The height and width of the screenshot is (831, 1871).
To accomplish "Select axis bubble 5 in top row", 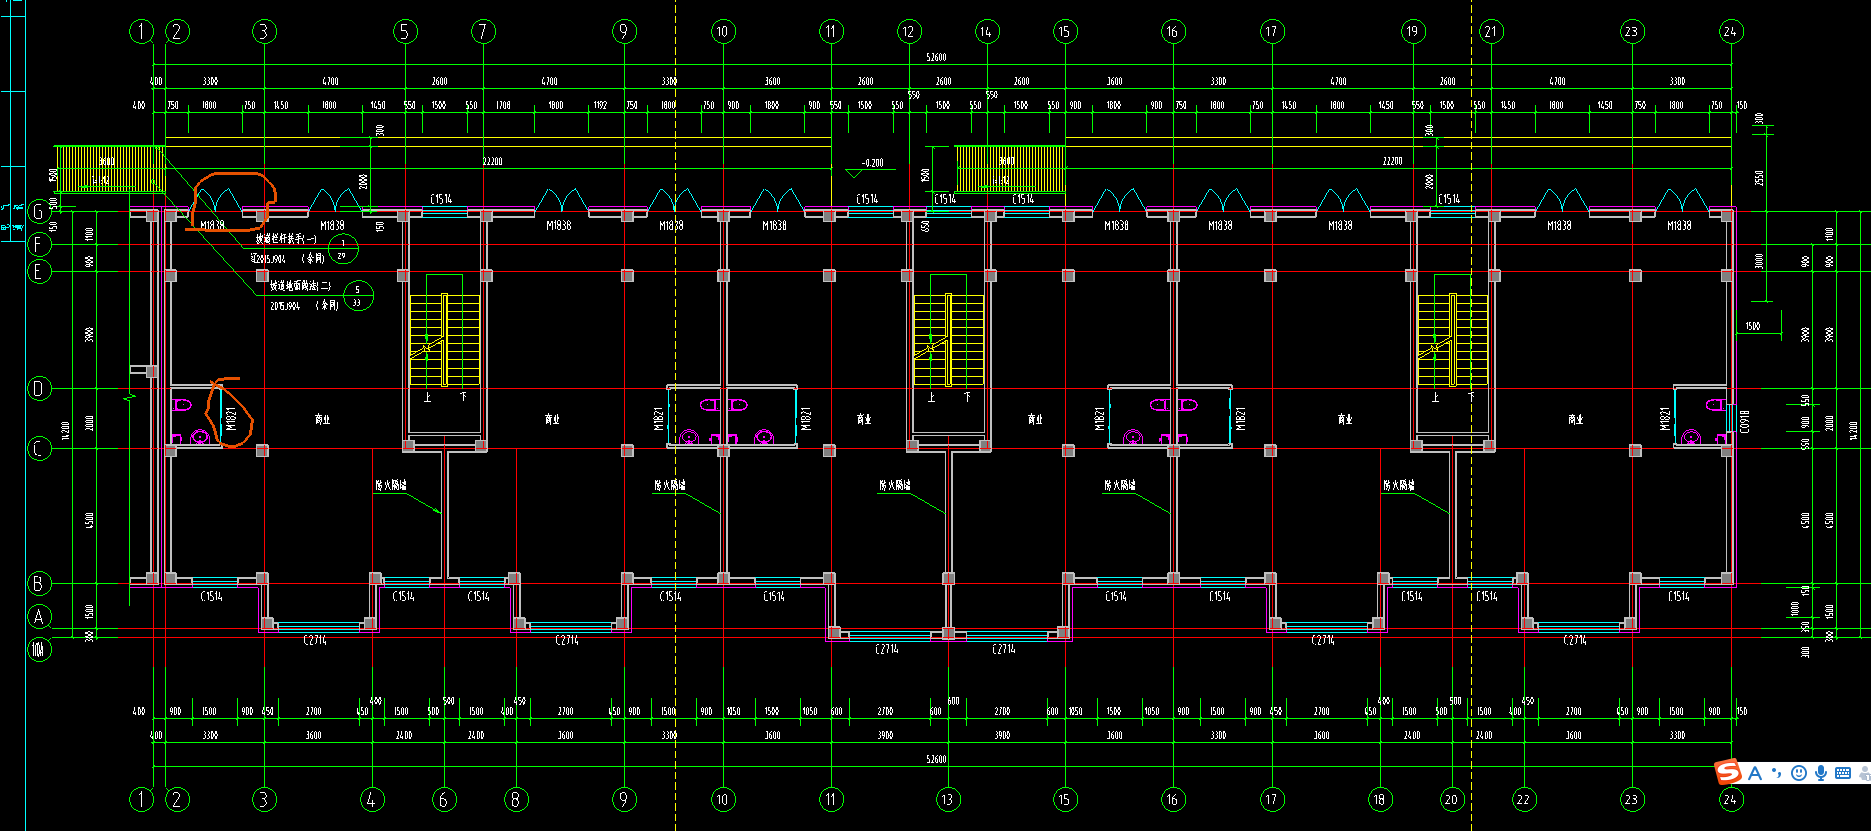I will 405,31.
